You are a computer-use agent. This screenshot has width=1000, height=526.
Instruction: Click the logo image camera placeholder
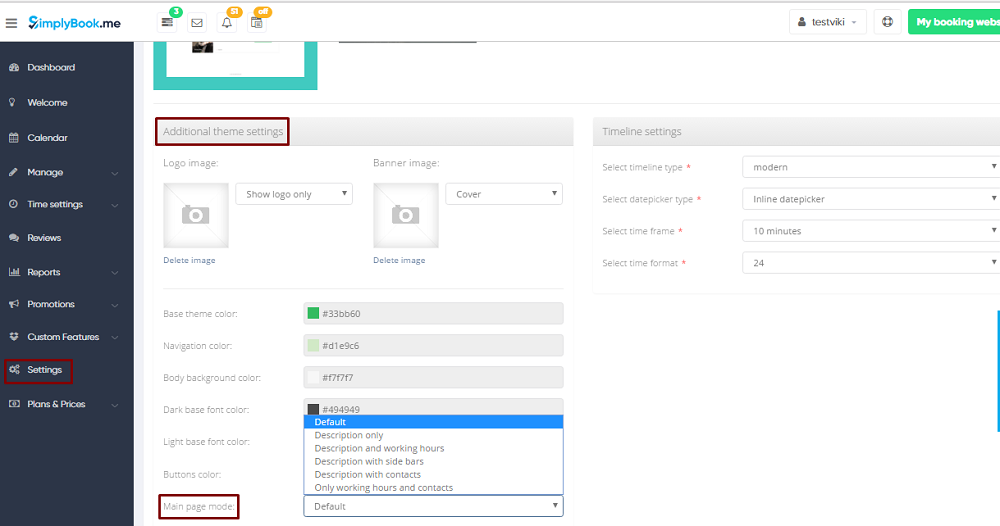196,214
